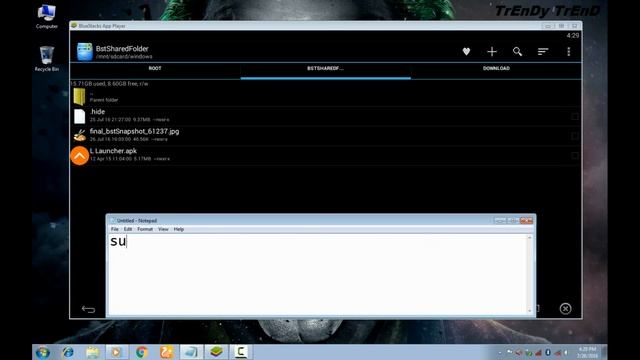Open File Explorer from the taskbar
Screen dimensions: 640x360
[93, 352]
